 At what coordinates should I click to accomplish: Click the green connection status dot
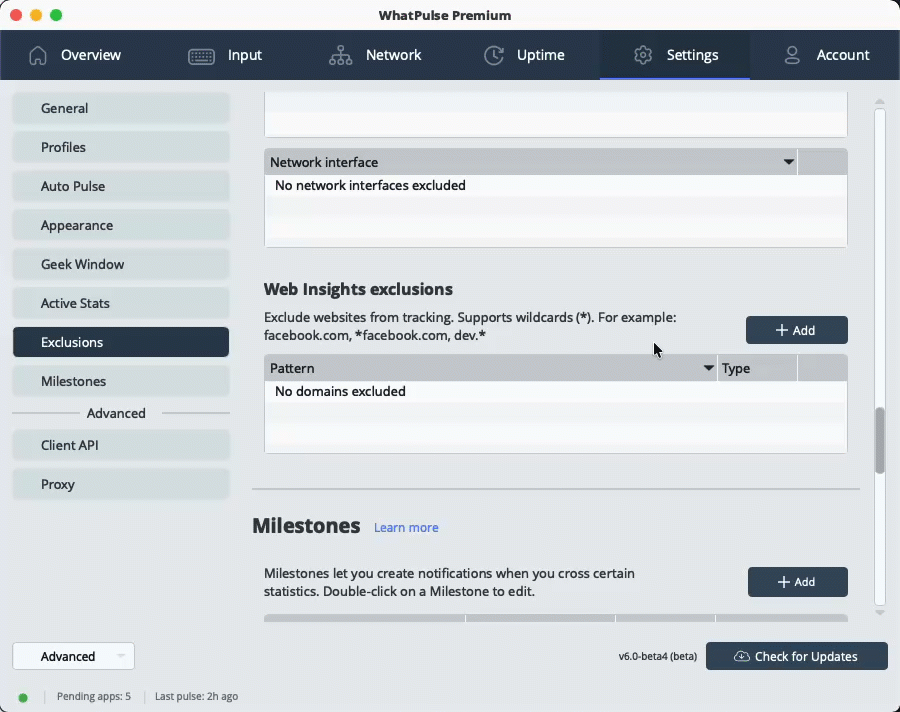pos(22,696)
